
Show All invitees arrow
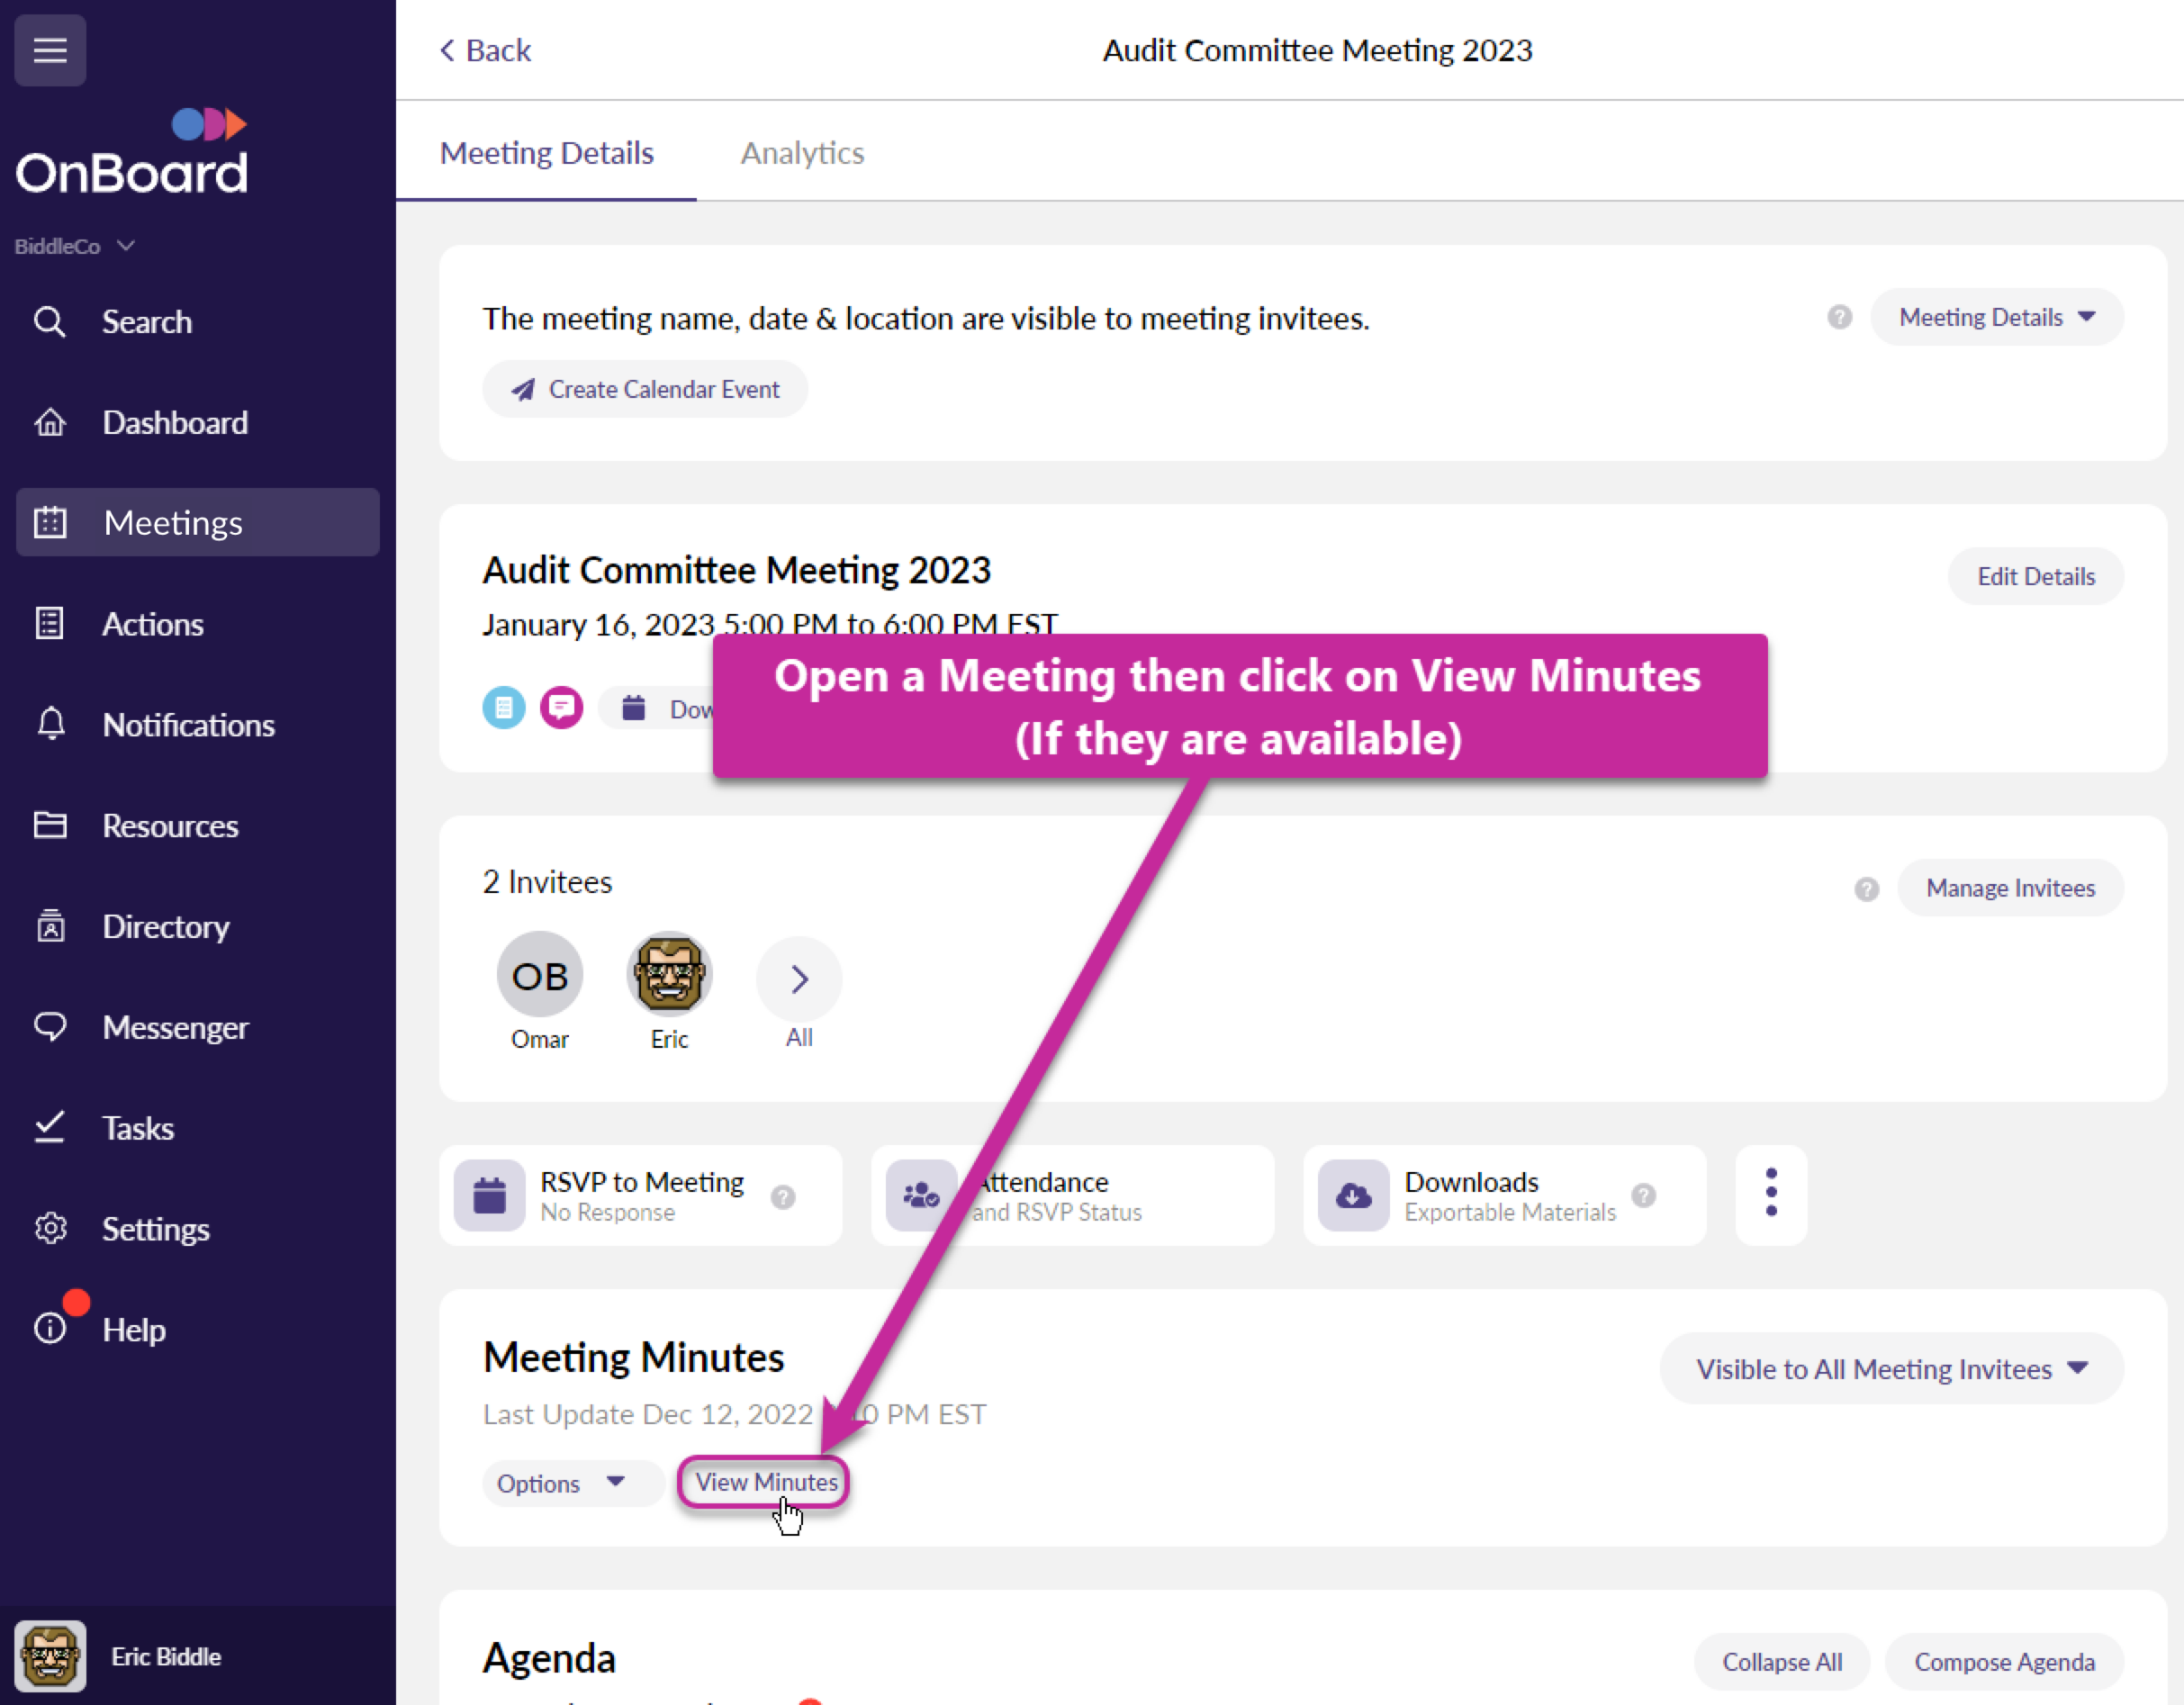[798, 979]
